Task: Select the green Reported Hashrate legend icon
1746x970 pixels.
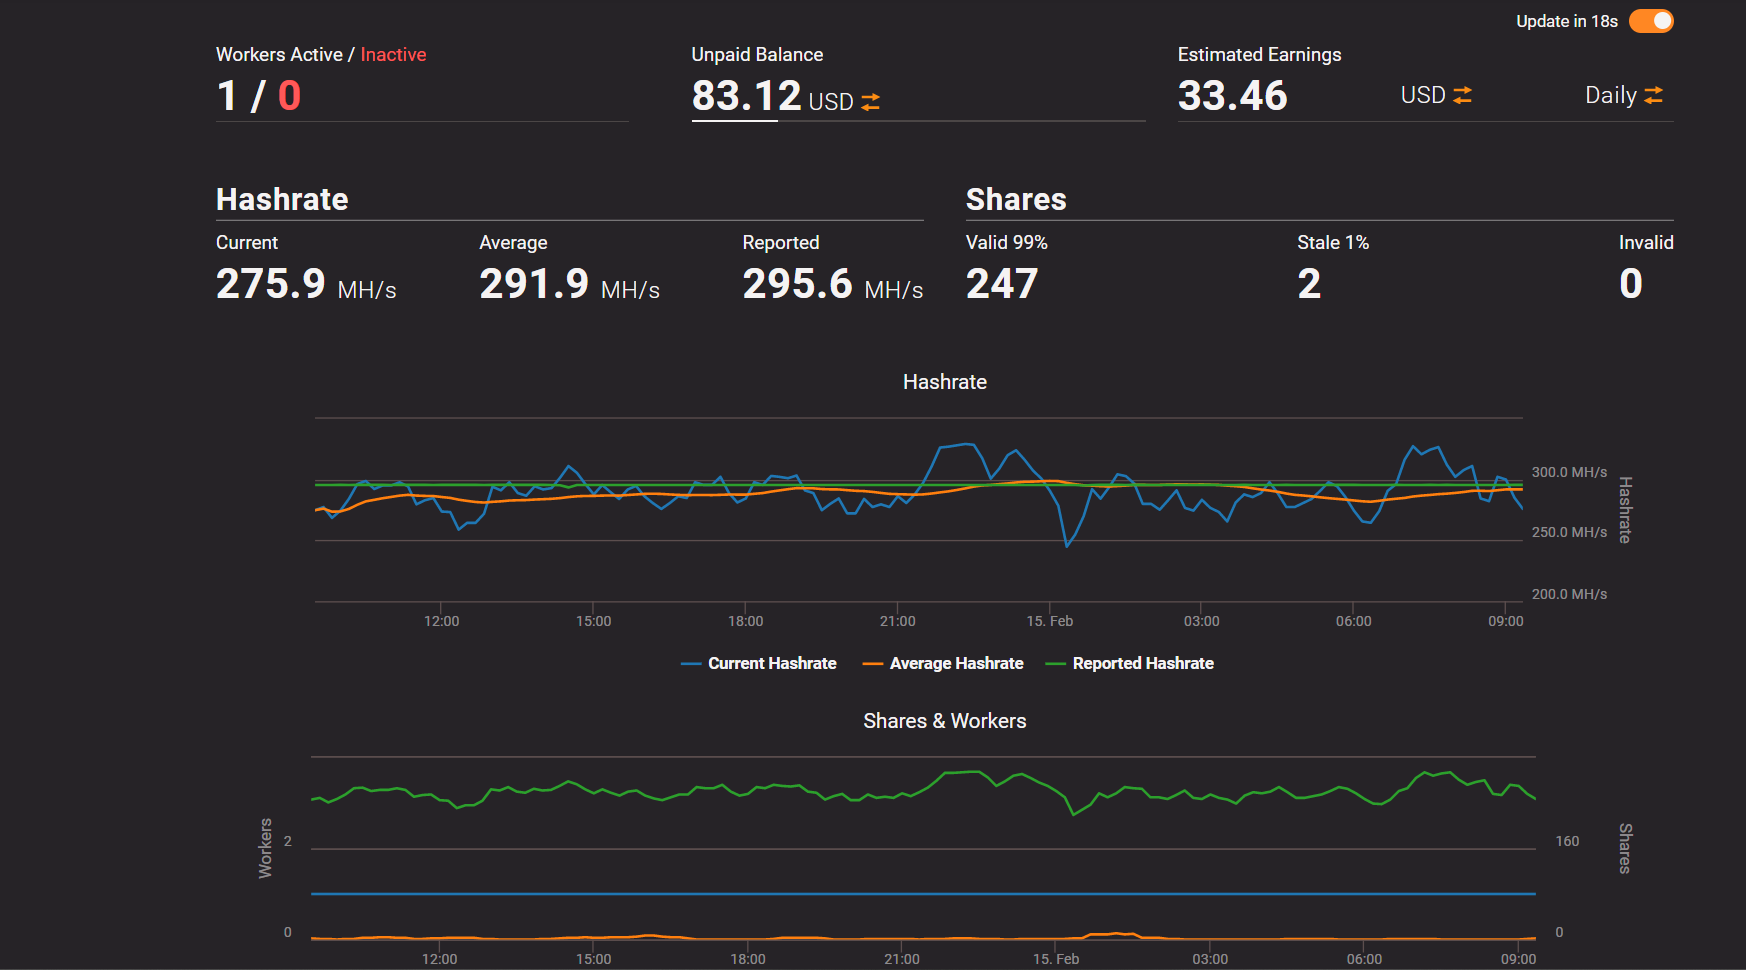Action: click(1059, 663)
